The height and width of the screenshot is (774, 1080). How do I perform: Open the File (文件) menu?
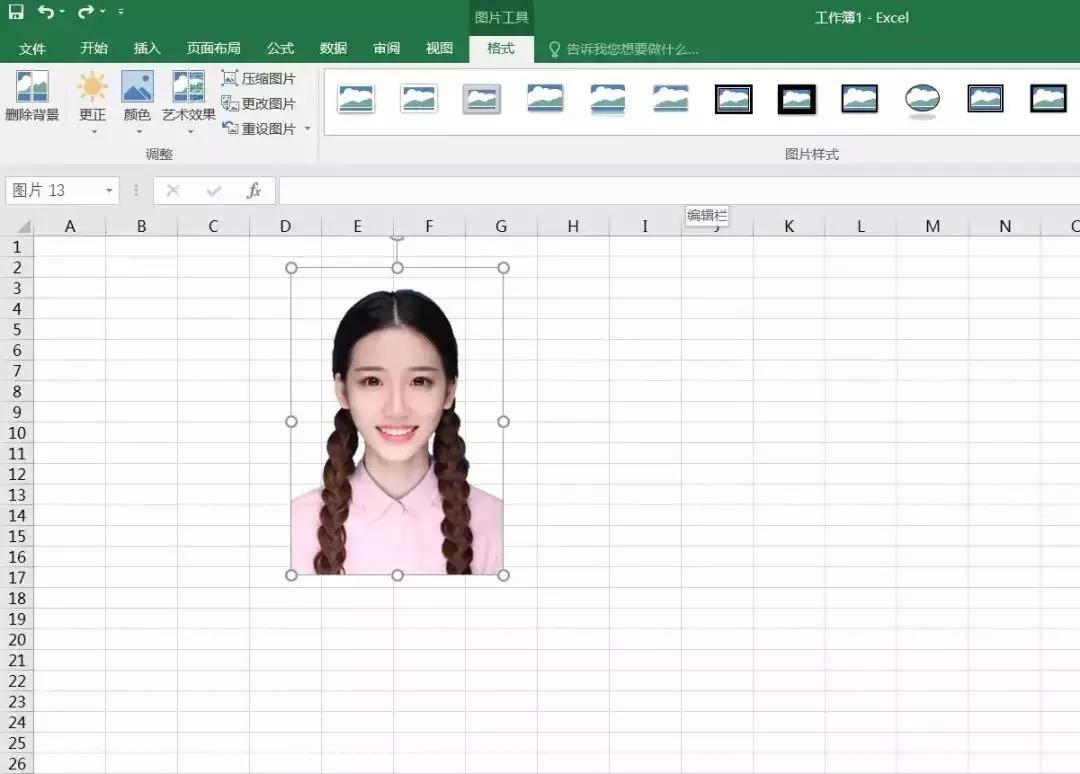[x=33, y=48]
